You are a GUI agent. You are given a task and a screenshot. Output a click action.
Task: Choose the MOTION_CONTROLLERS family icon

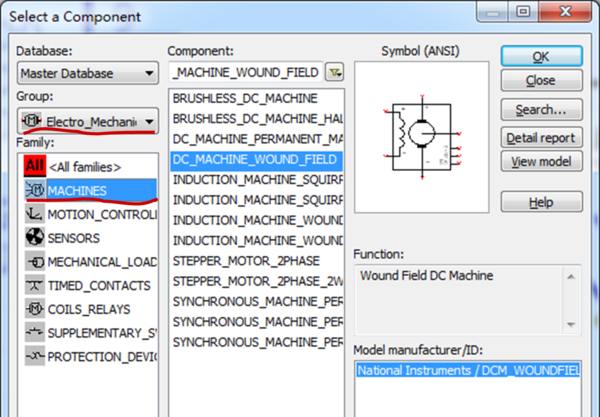click(x=33, y=214)
